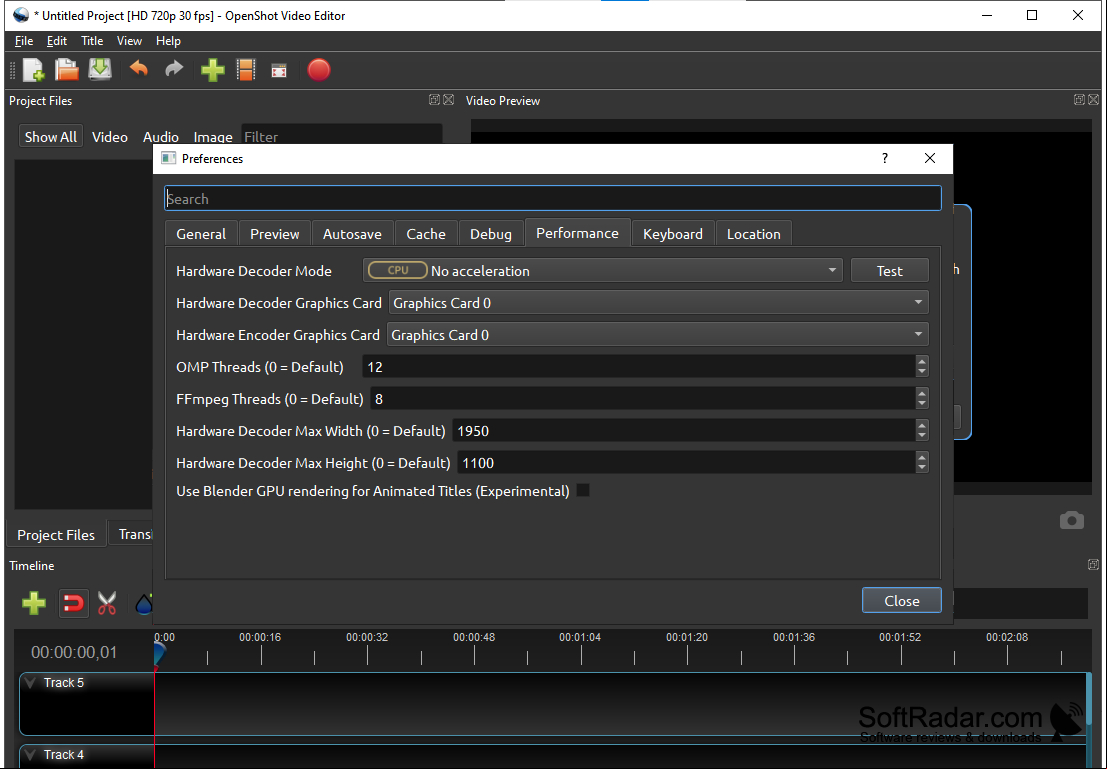This screenshot has width=1107, height=769.
Task: Decrease the OMP Threads value
Action: coord(921,372)
